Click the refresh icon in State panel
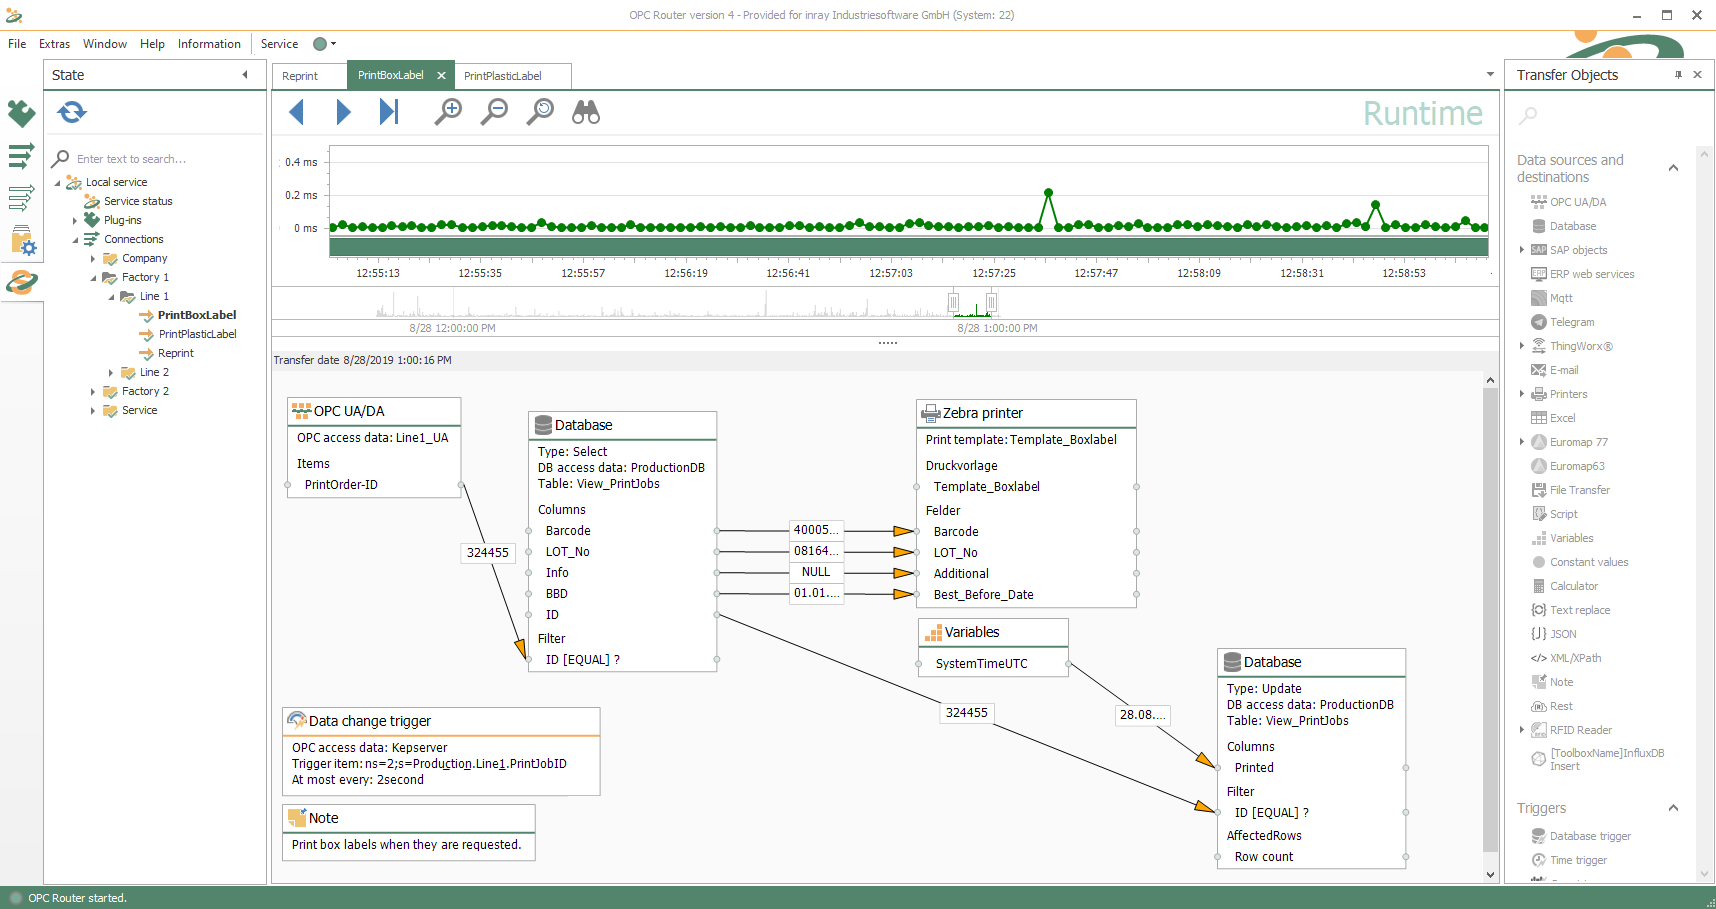 coord(72,112)
